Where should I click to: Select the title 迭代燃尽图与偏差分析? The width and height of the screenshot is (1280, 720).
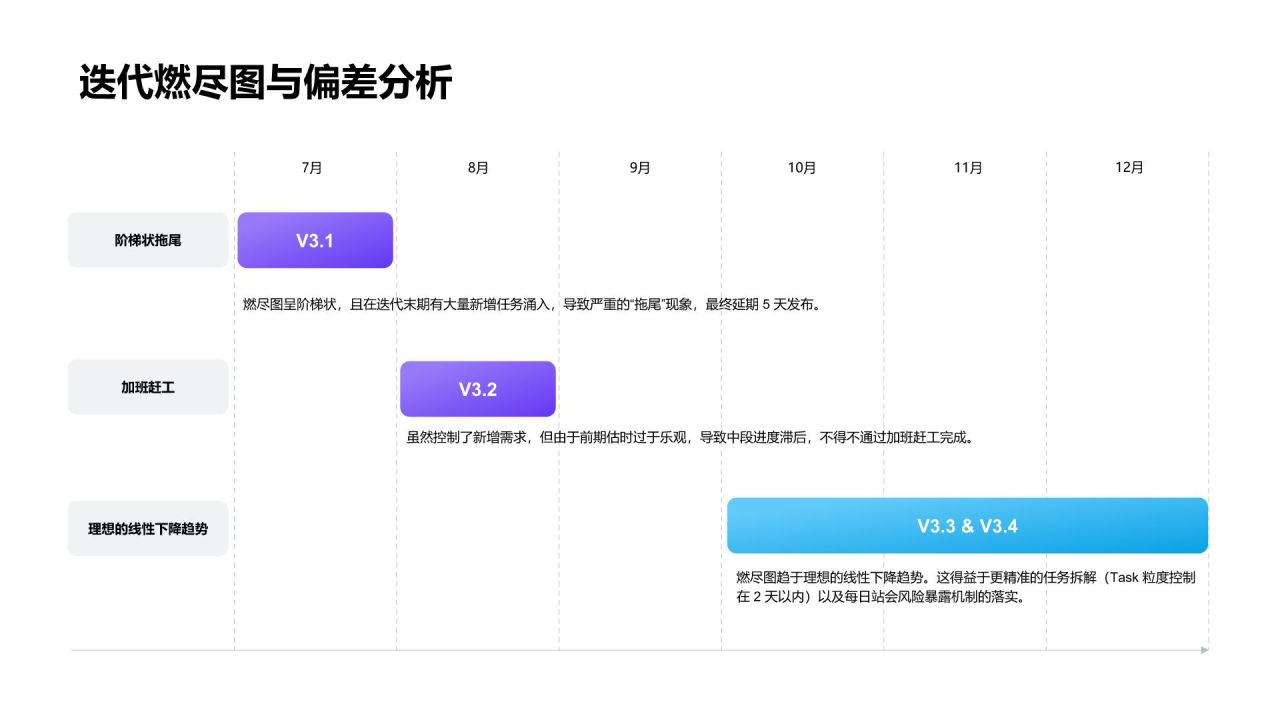coord(265,83)
